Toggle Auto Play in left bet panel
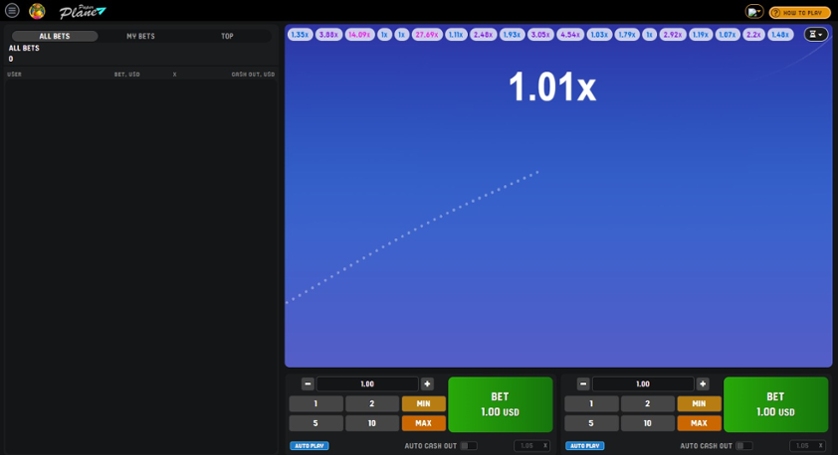Viewport: 838px width, 455px height. (309, 446)
